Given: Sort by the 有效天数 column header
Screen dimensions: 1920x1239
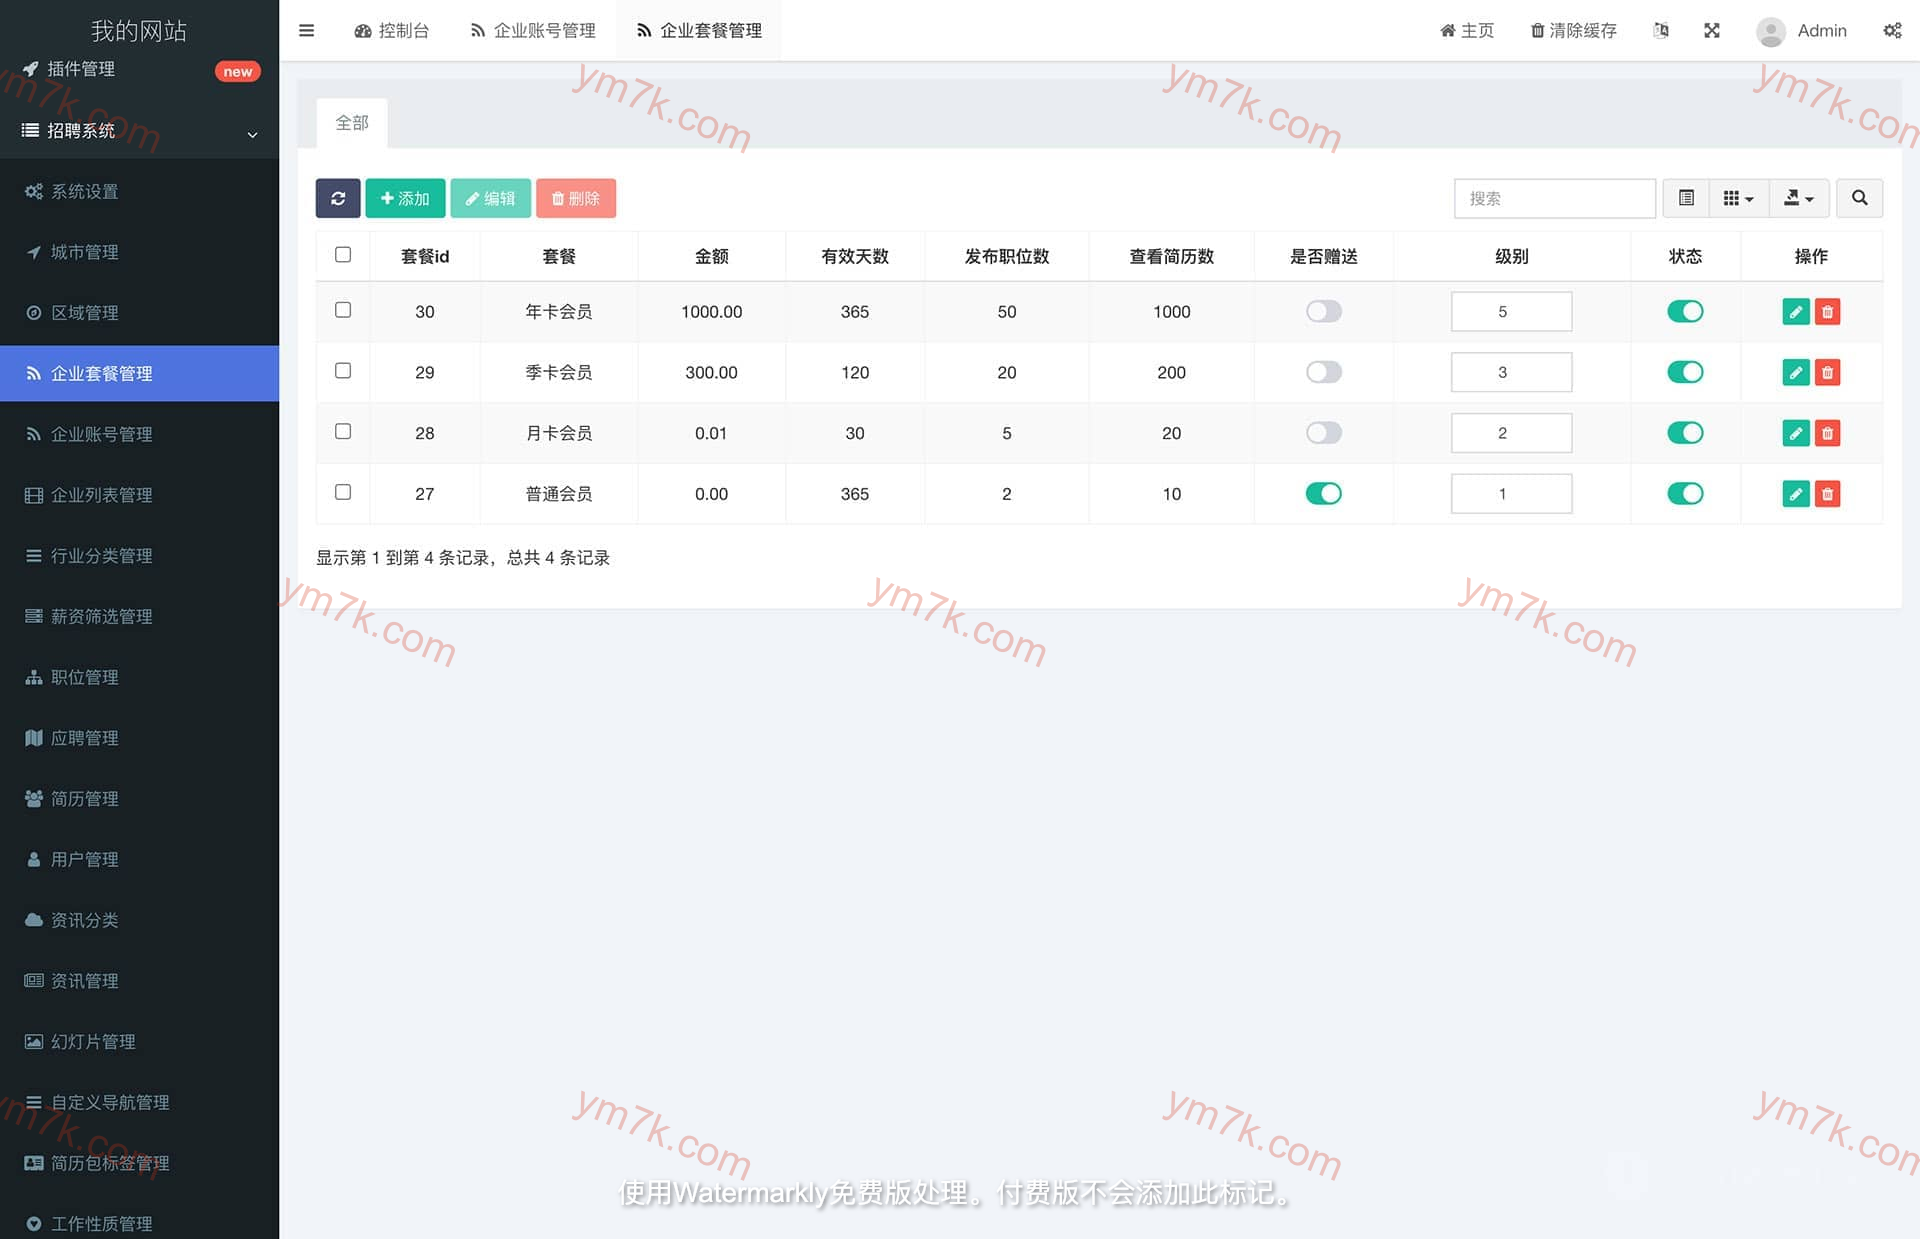Looking at the screenshot, I should coord(854,256).
